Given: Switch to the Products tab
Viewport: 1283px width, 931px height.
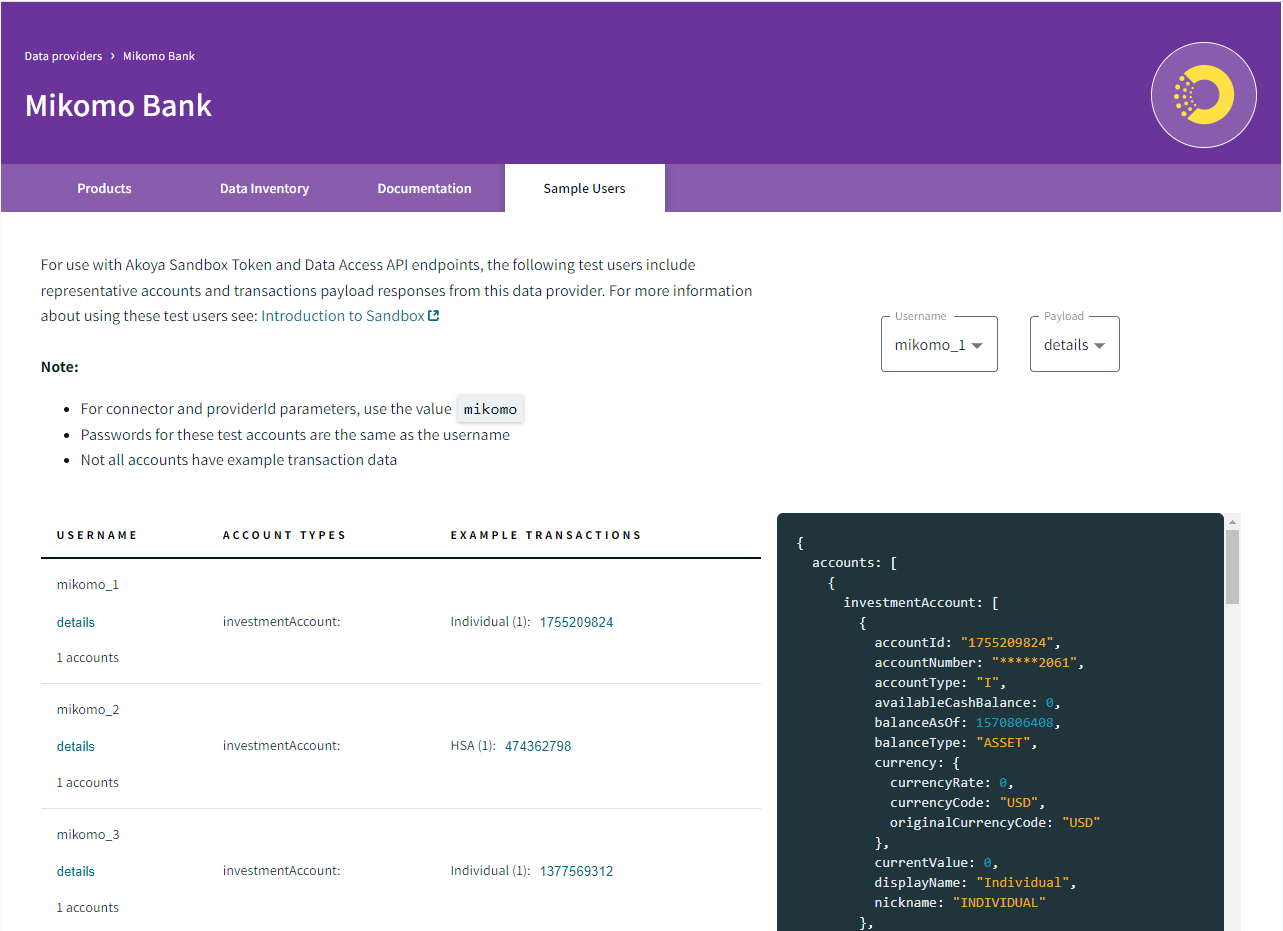Looking at the screenshot, I should (104, 188).
